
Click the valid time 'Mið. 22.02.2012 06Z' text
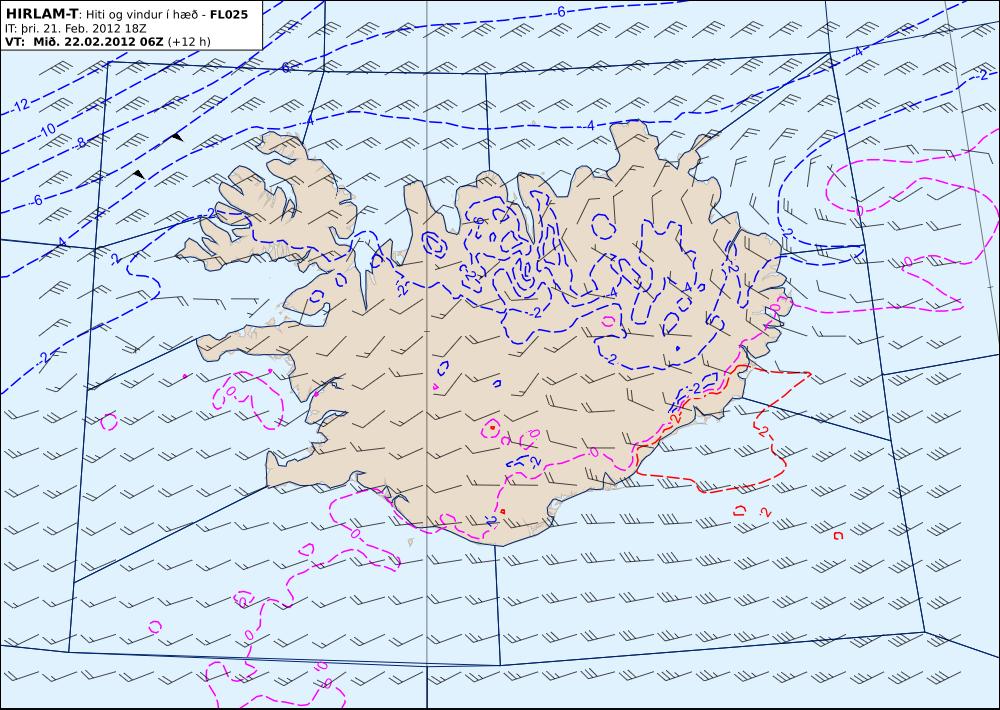click(98, 42)
